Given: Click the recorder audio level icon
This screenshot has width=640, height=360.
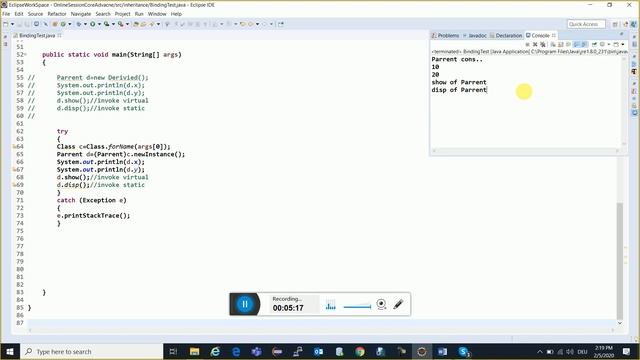Looking at the screenshot, I should pos(331,304).
